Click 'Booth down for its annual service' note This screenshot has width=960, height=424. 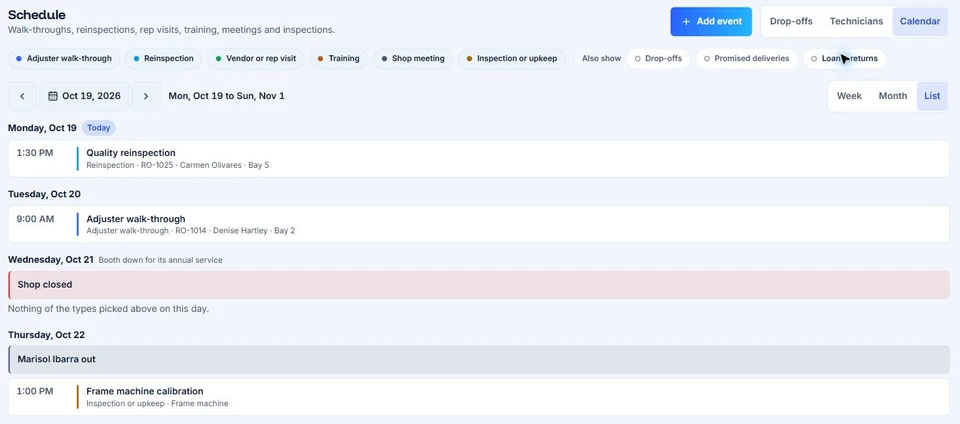point(160,260)
